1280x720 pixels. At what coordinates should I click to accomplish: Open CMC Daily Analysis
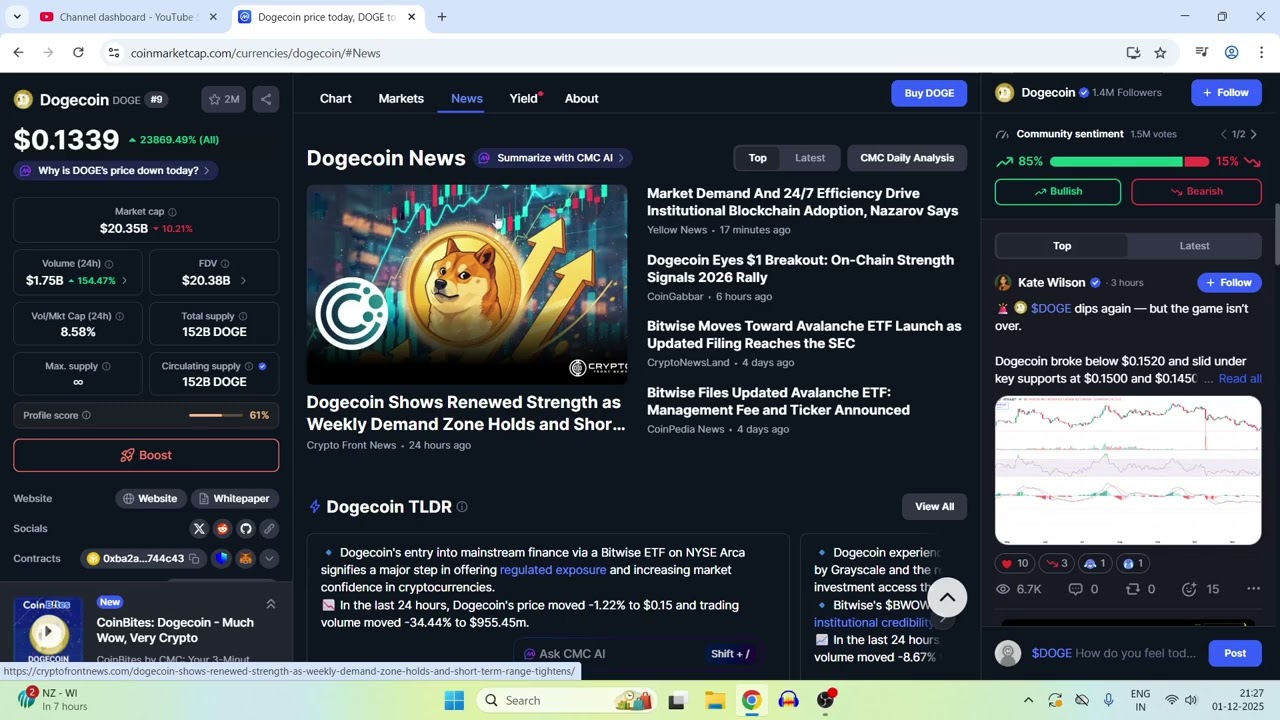click(907, 158)
